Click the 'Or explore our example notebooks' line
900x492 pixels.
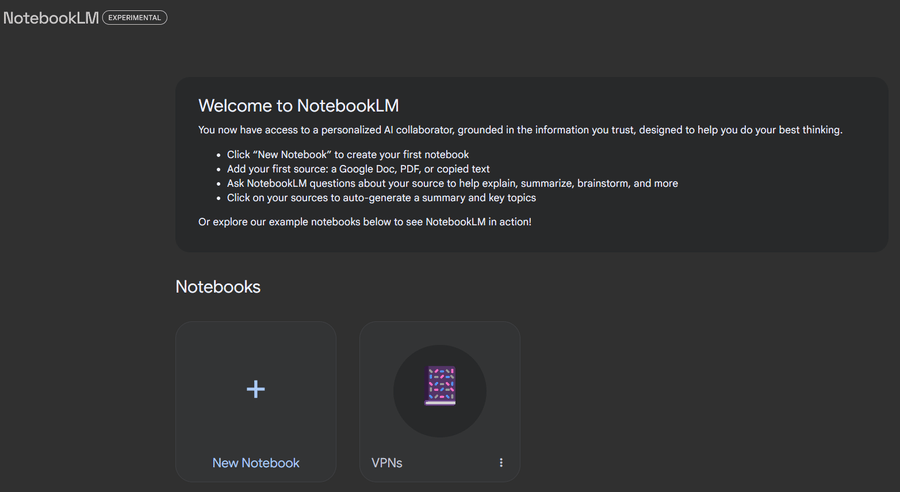coord(365,221)
